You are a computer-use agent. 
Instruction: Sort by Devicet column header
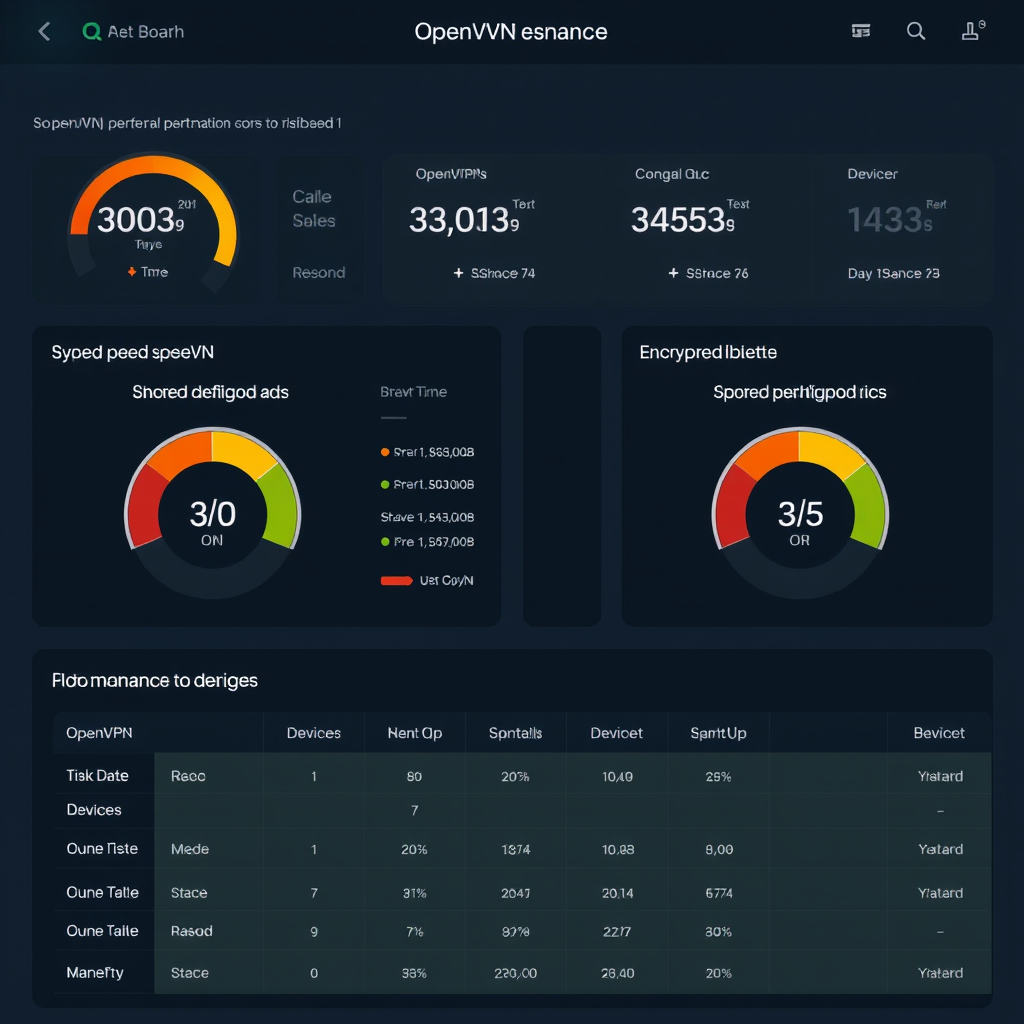pos(616,733)
